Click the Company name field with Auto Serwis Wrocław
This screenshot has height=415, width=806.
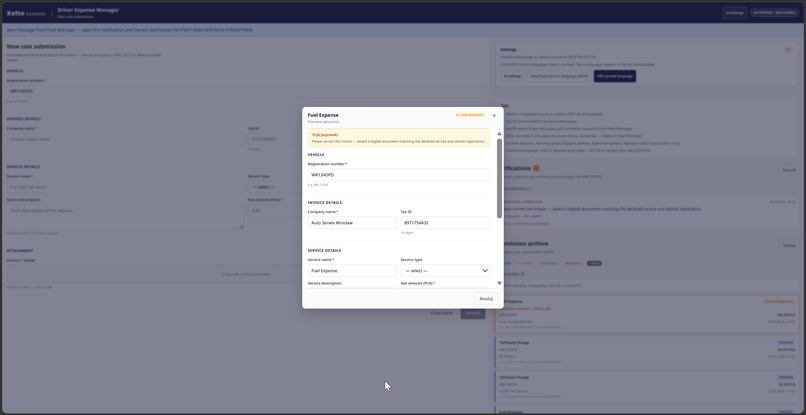click(x=352, y=223)
